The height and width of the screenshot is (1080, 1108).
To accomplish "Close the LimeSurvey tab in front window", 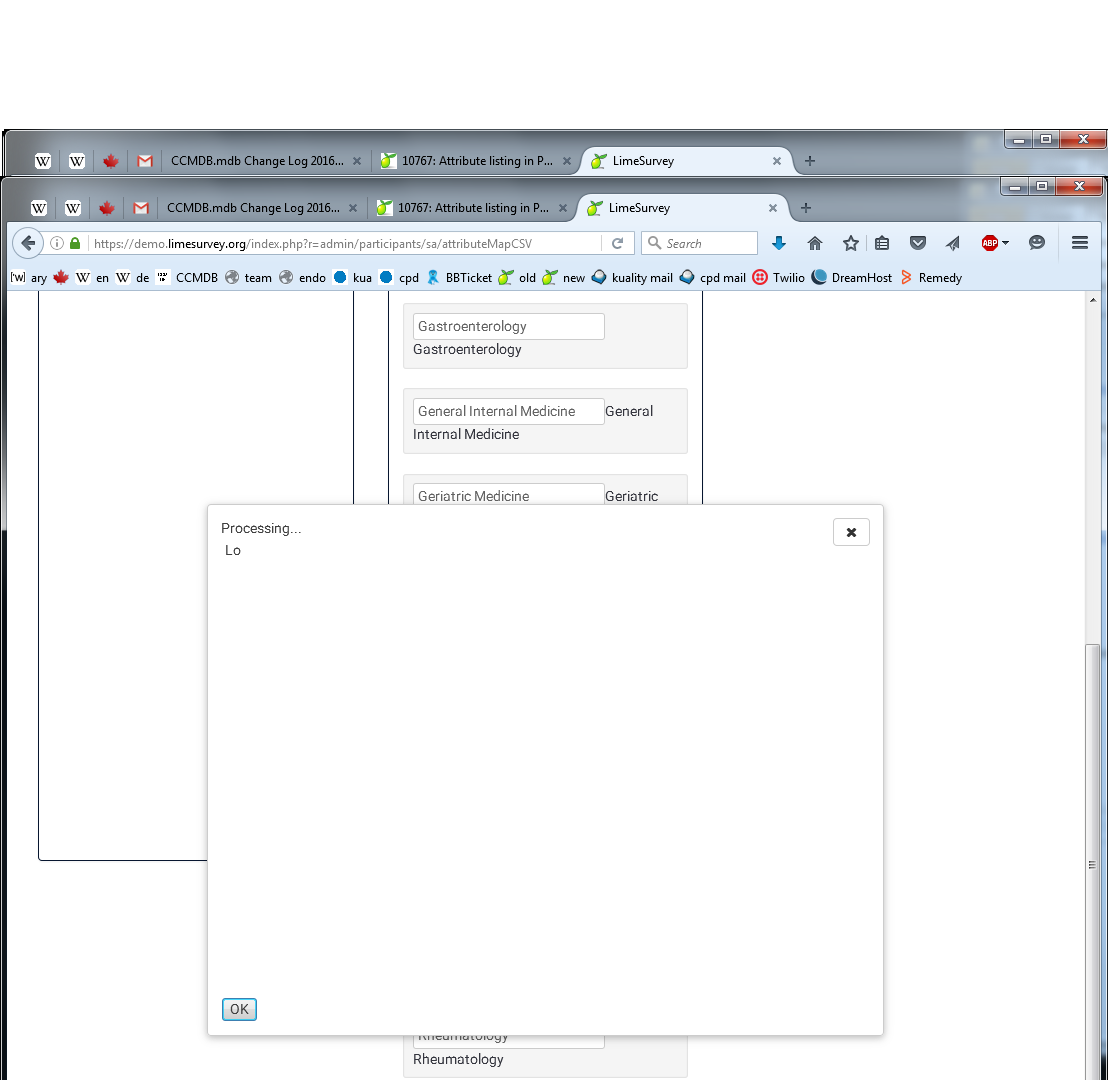I will tap(772, 208).
